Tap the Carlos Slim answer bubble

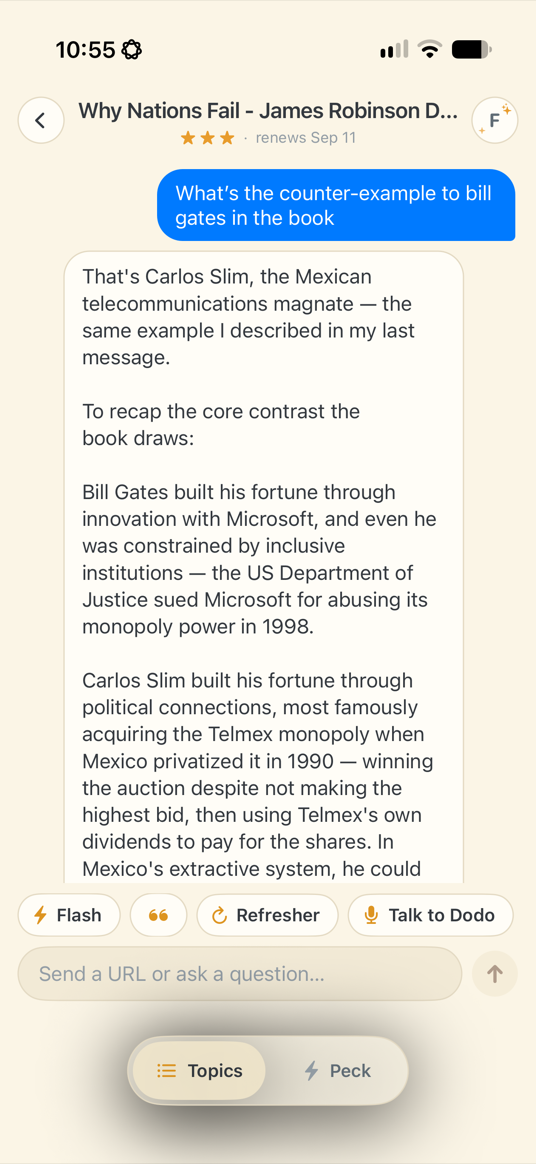(x=264, y=566)
